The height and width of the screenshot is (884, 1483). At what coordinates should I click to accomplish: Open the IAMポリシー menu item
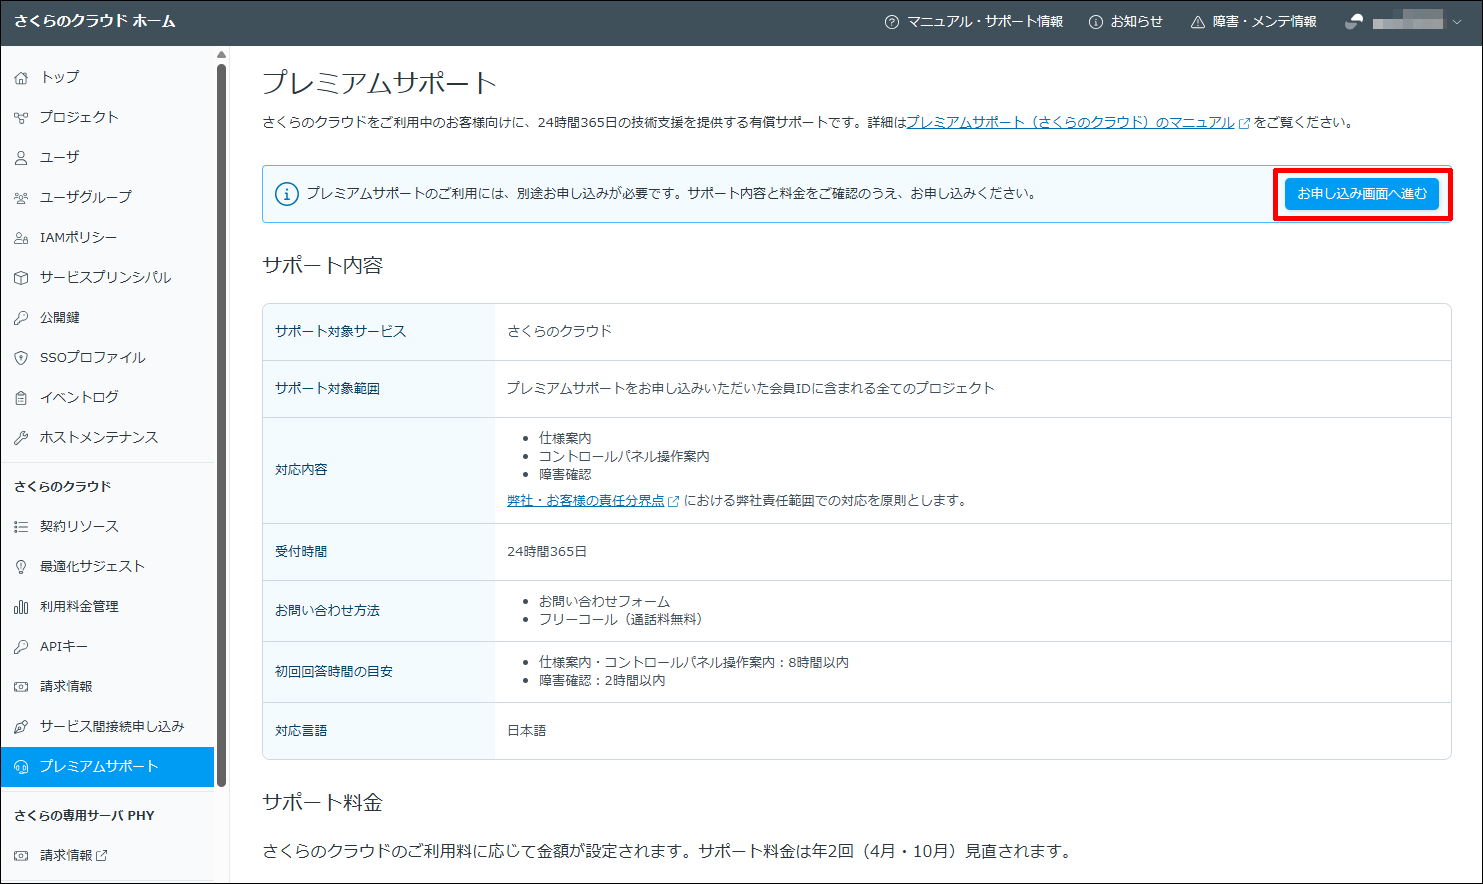[78, 238]
